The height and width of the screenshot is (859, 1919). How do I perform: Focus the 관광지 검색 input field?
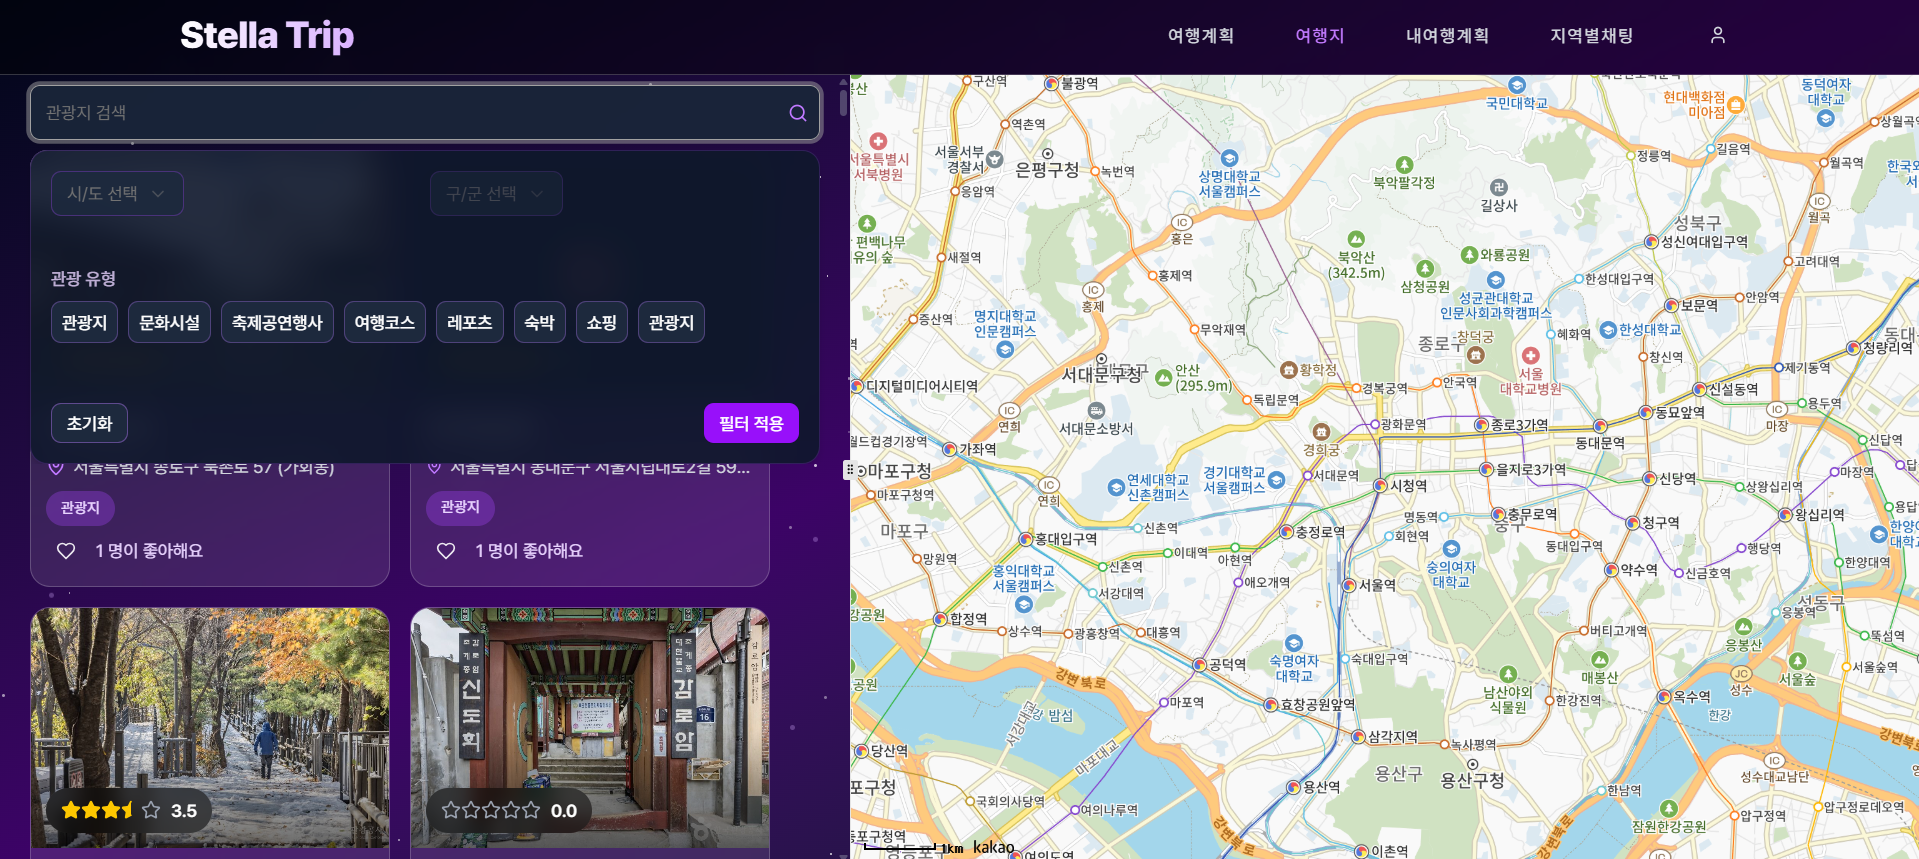[x=425, y=113]
